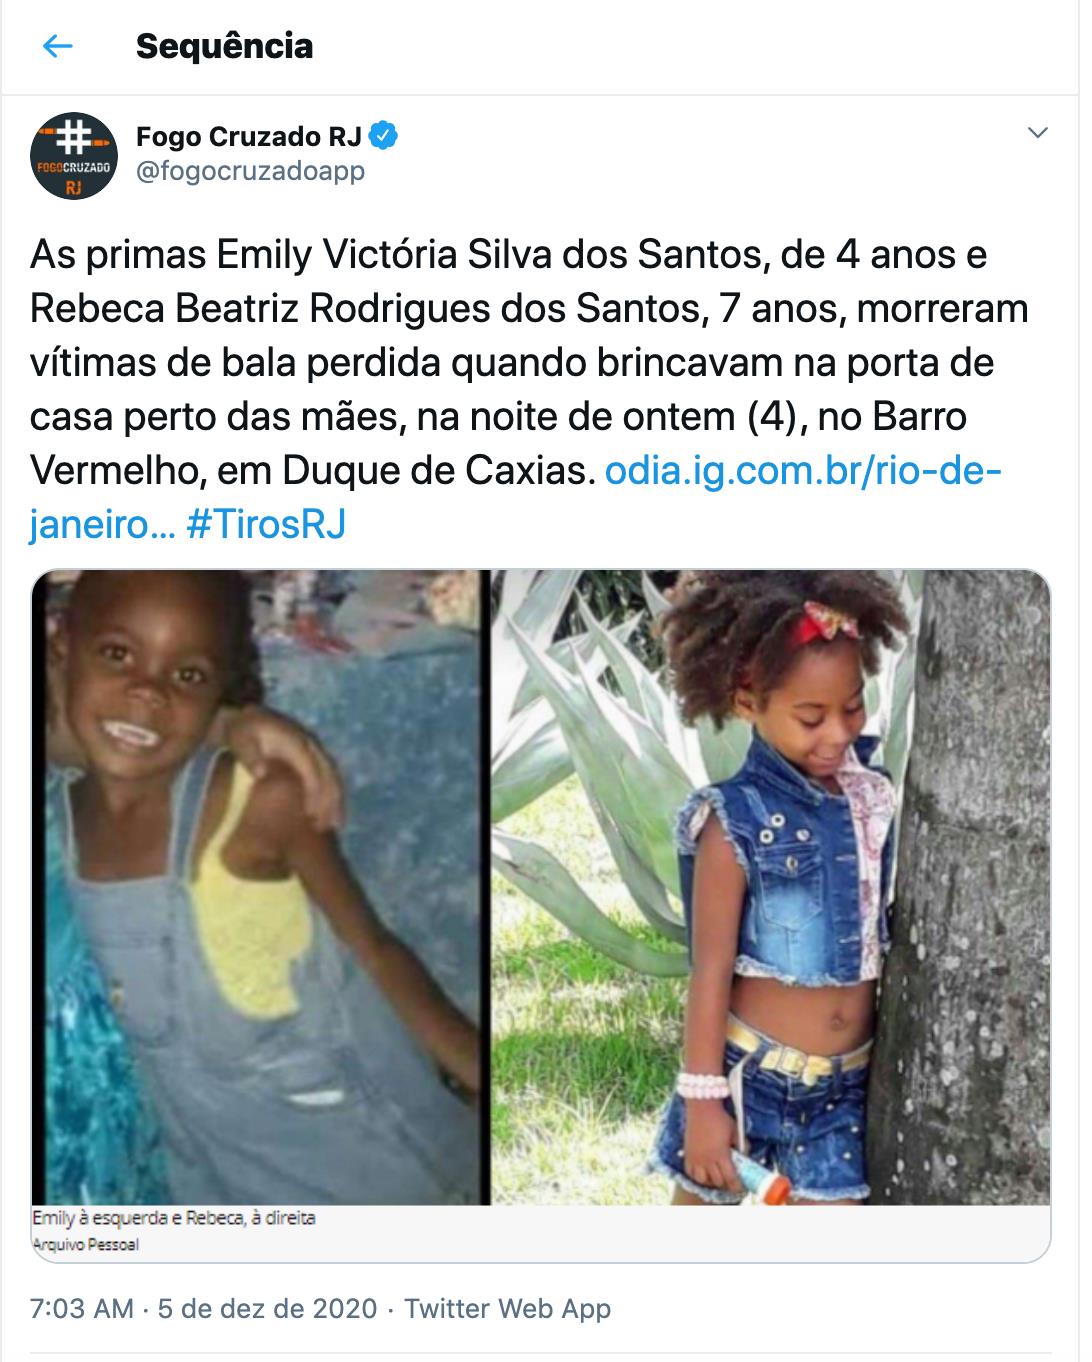
Task: Click the Twitter Web App source label
Action: (507, 1308)
